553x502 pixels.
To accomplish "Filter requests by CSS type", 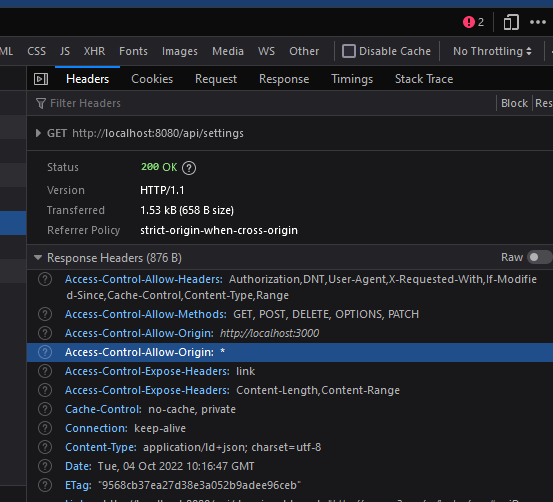I will (37, 51).
